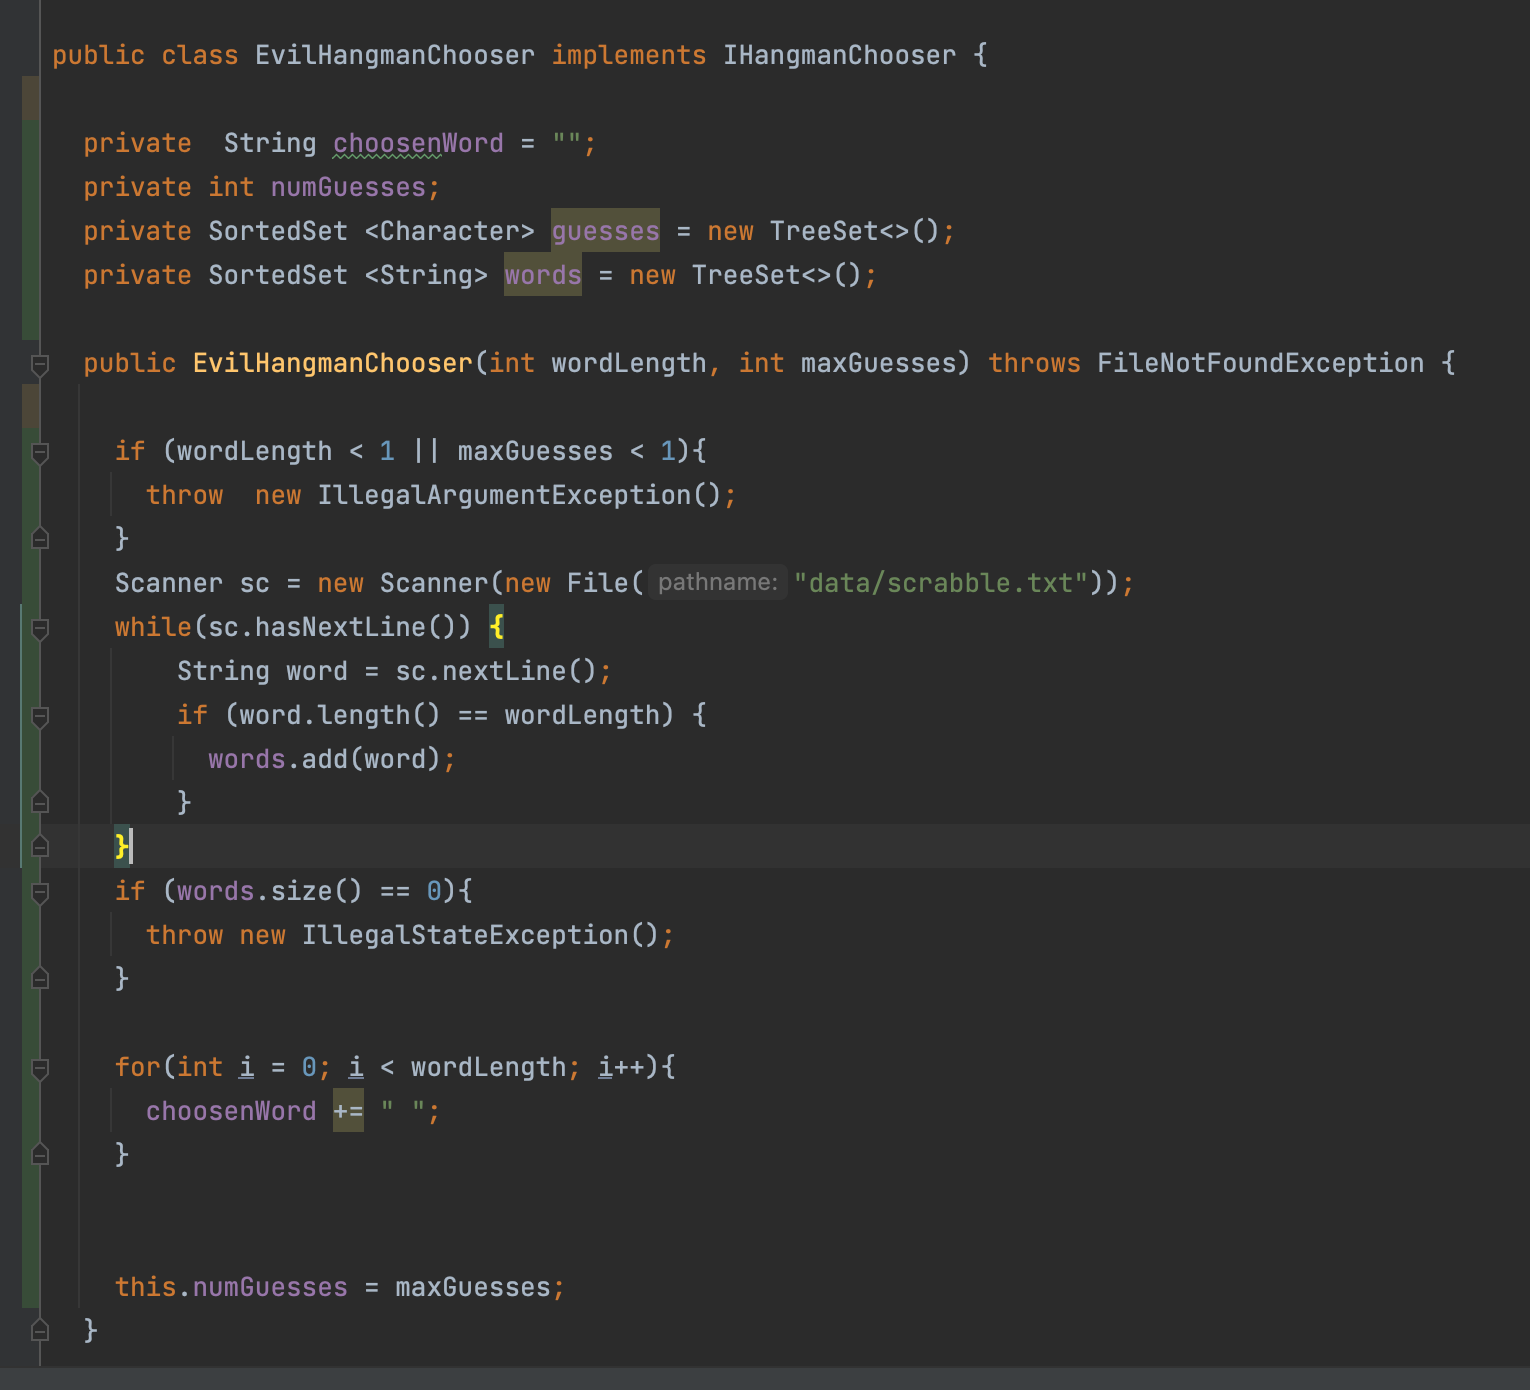The width and height of the screenshot is (1530, 1390).
Task: Fold the wordLength check if block
Action: click(40, 453)
